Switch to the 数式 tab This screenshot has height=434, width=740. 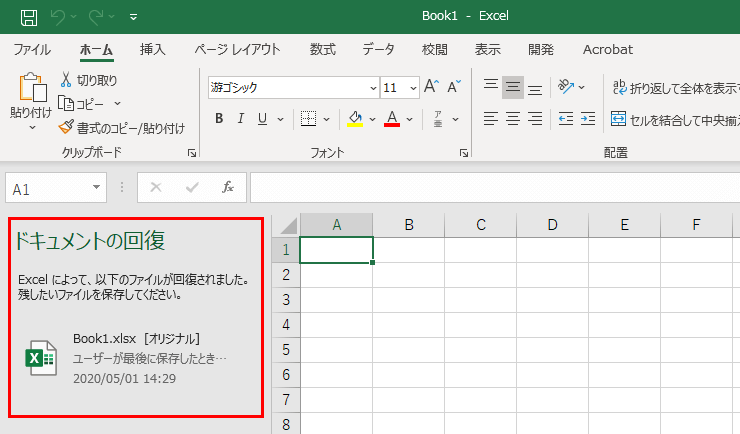pos(323,50)
